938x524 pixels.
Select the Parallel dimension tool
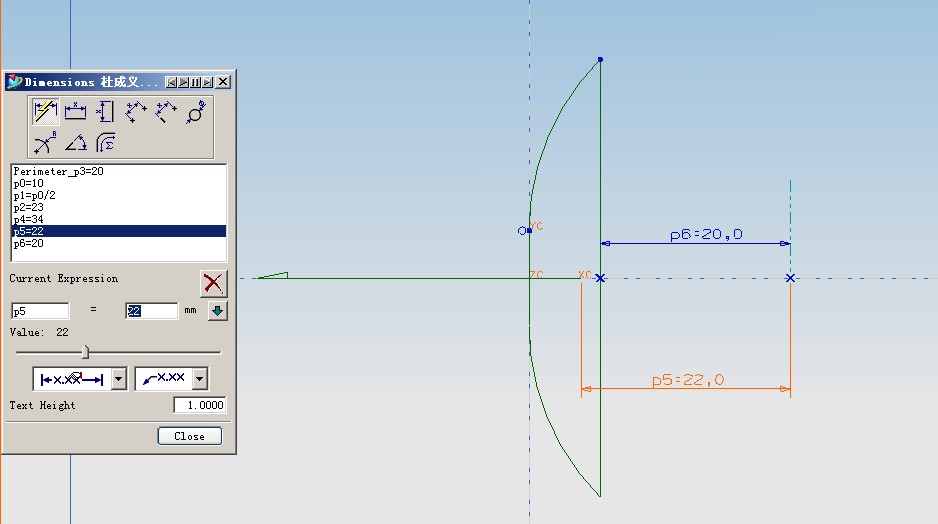click(136, 112)
